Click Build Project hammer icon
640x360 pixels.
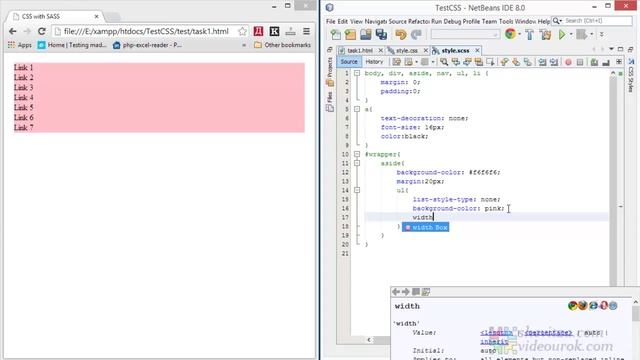[x=529, y=35]
